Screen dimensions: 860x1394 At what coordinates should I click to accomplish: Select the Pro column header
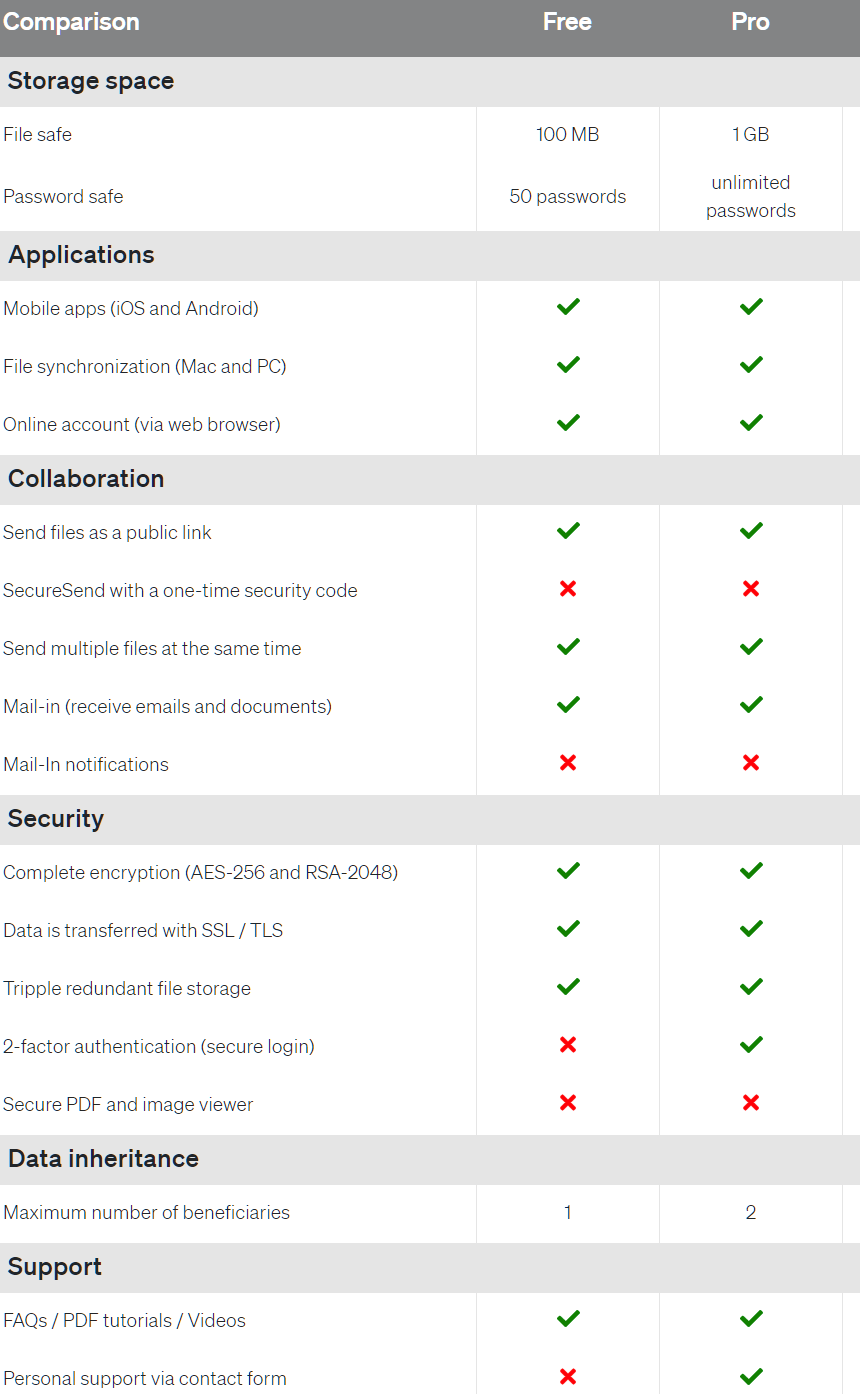750,22
